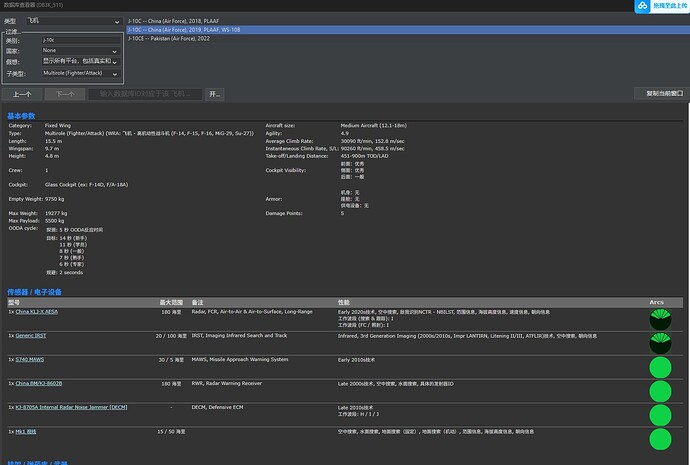This screenshot has height=465, width=690.
Task: Open the S740 MAWS sensor link
Action: click(x=31, y=359)
